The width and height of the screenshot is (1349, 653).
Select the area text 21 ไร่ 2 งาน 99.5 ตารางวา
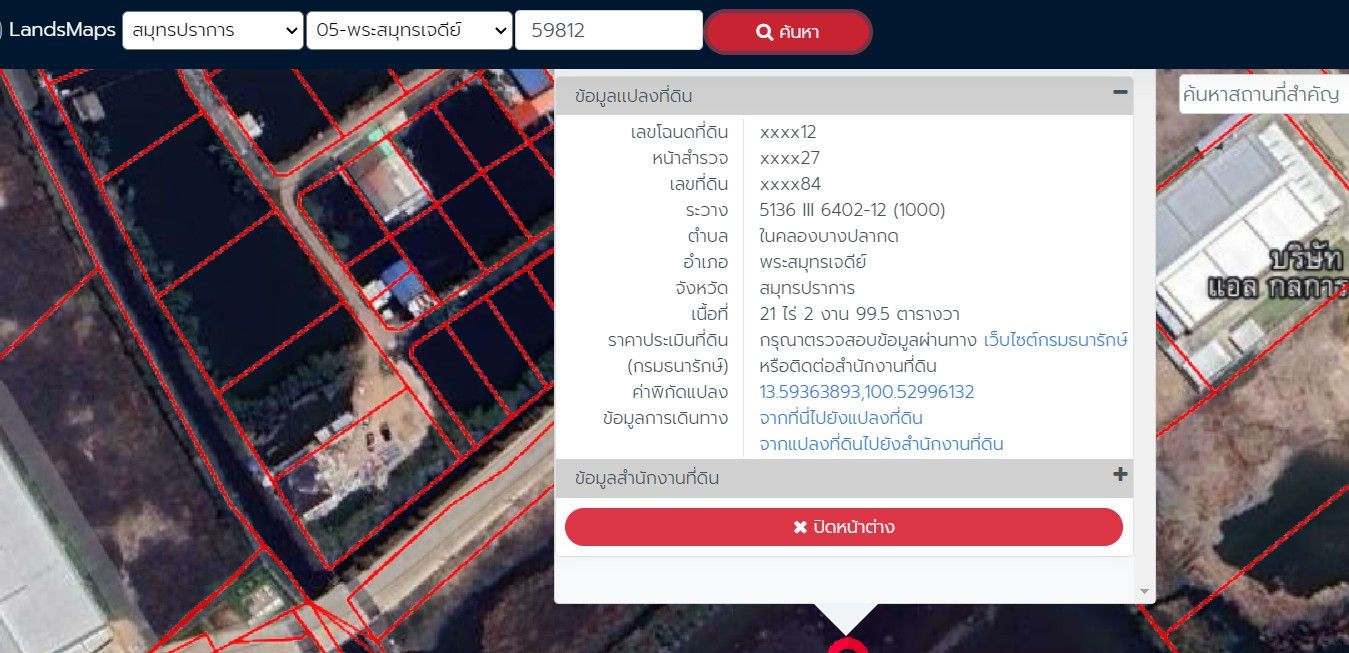click(x=859, y=314)
